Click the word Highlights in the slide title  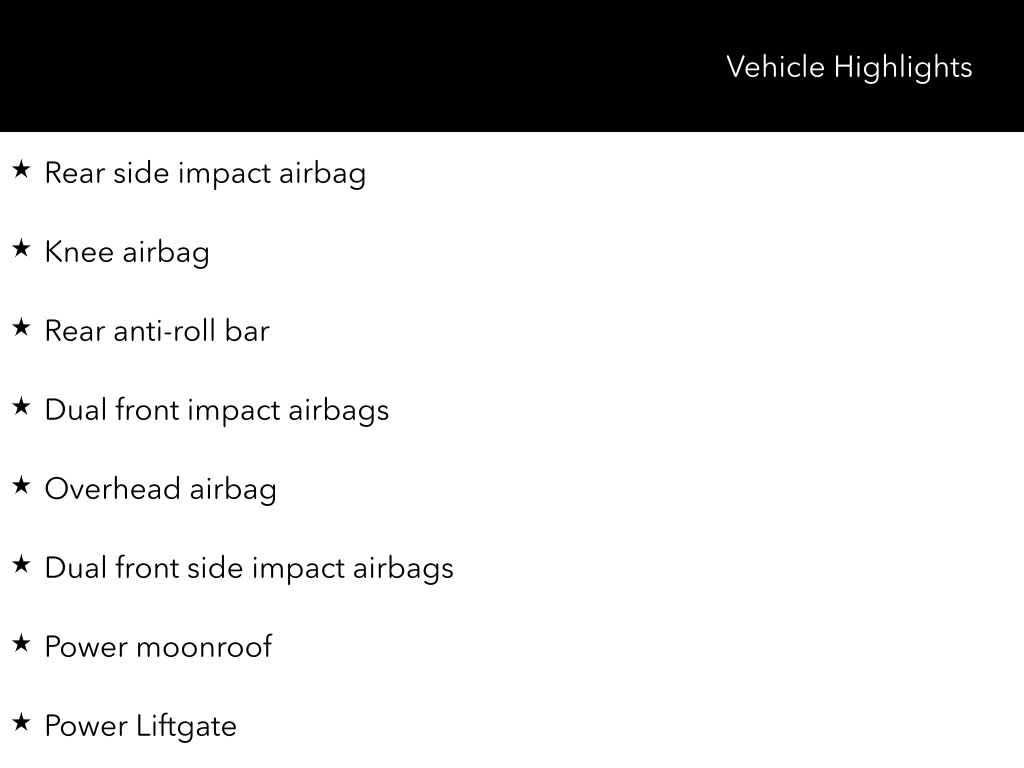(x=903, y=68)
